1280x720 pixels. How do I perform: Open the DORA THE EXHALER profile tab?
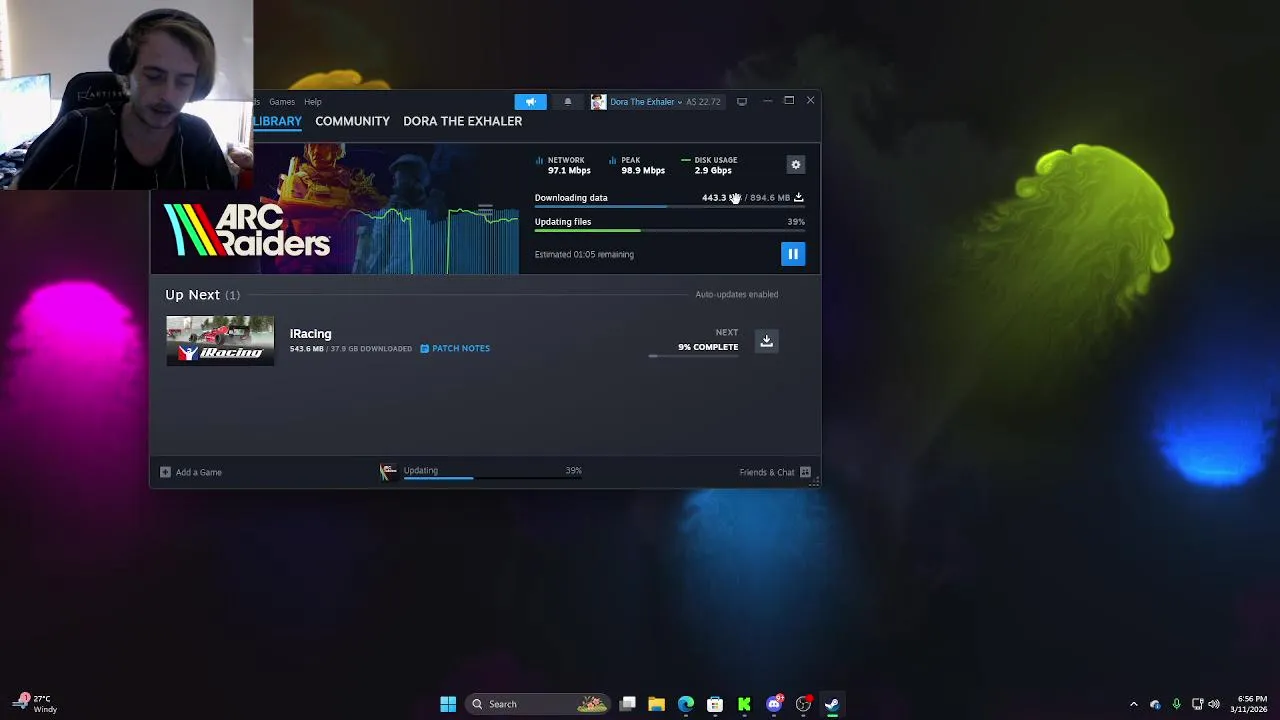[462, 121]
